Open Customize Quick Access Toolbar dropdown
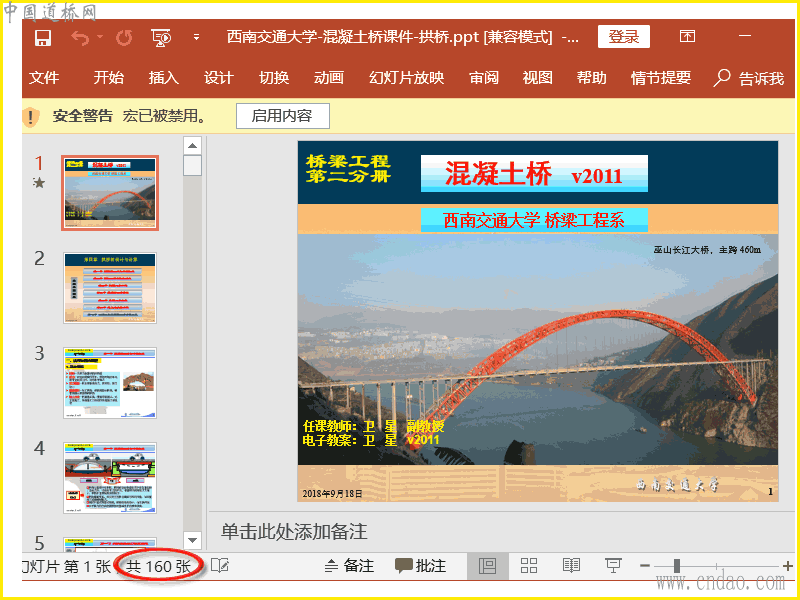 click(x=196, y=37)
